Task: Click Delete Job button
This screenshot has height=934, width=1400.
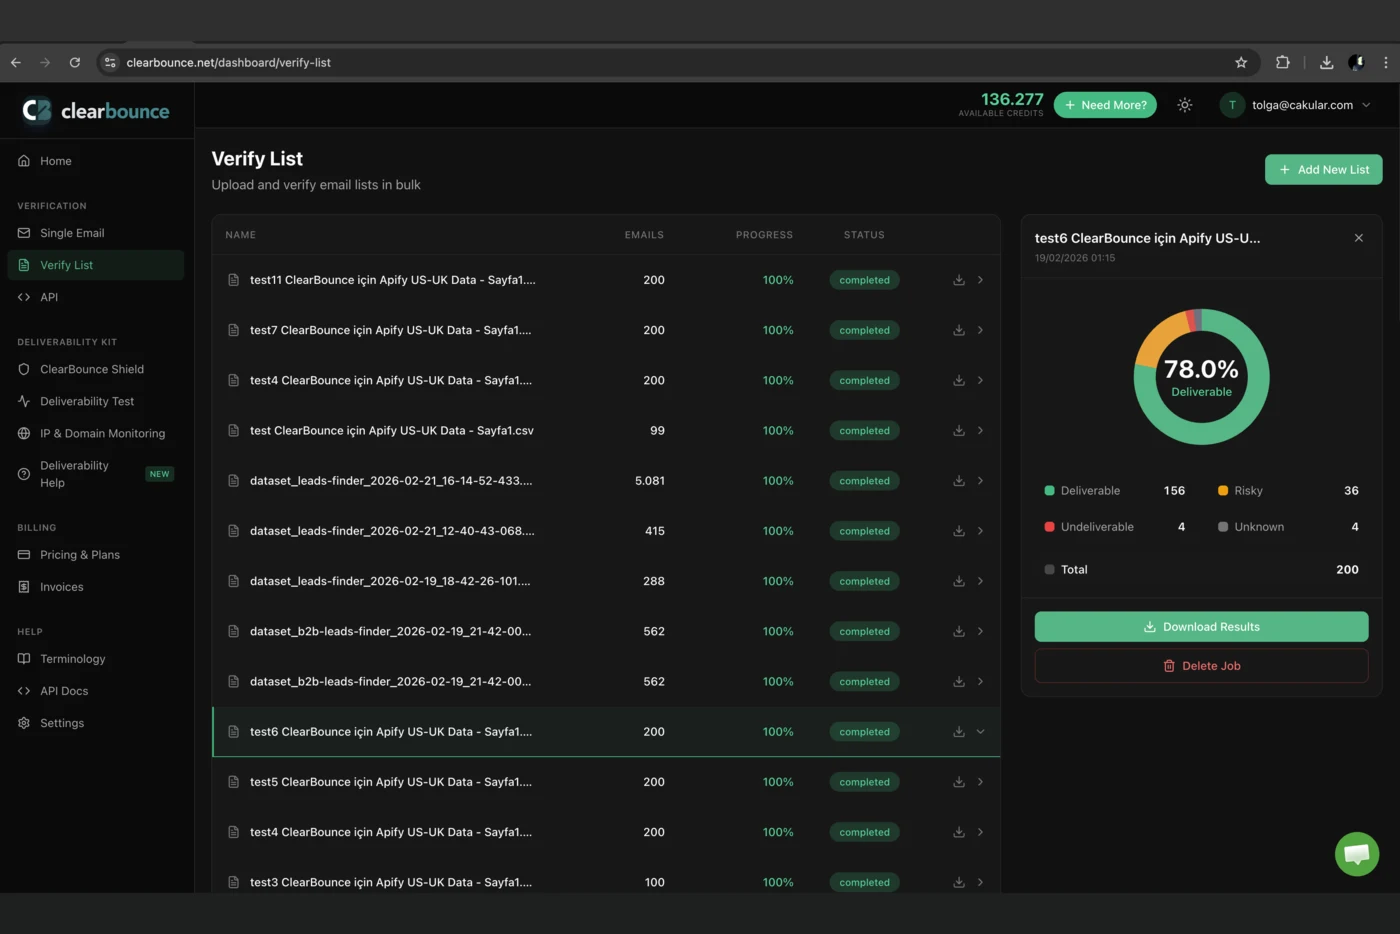Action: (x=1201, y=666)
